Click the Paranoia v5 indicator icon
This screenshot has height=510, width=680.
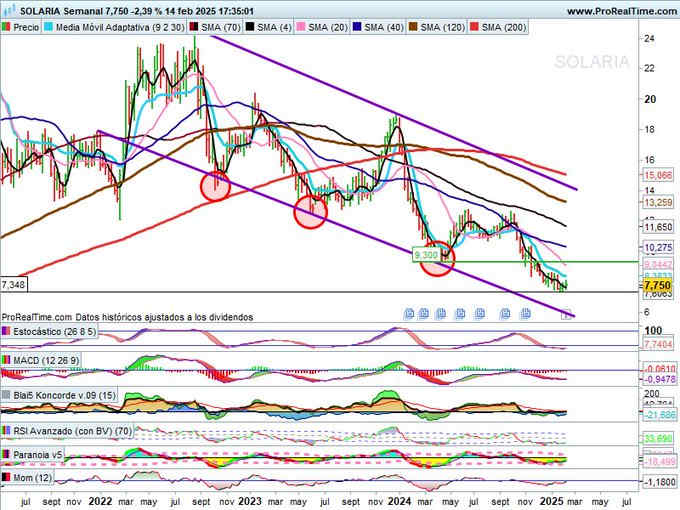point(6,454)
